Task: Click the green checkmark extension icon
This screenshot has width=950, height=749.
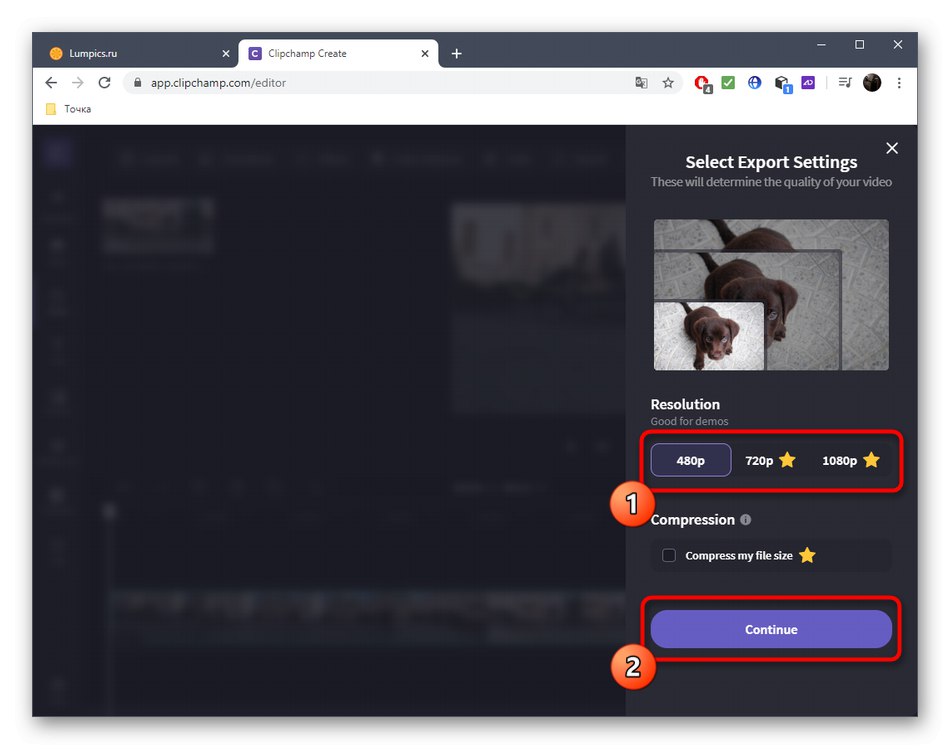Action: tap(727, 83)
